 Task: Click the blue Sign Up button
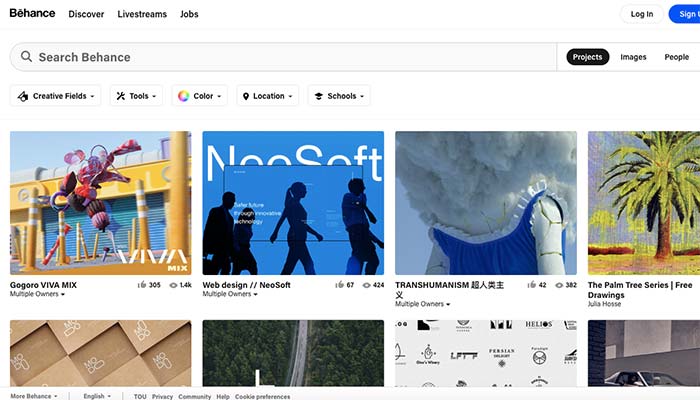coord(684,14)
